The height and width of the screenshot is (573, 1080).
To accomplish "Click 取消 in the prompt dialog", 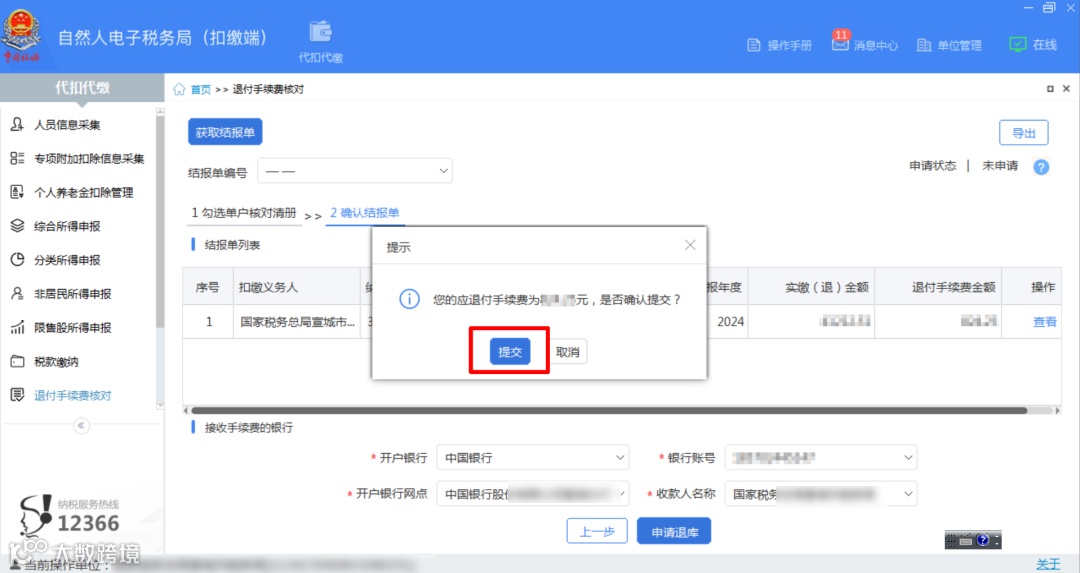I will (x=568, y=352).
